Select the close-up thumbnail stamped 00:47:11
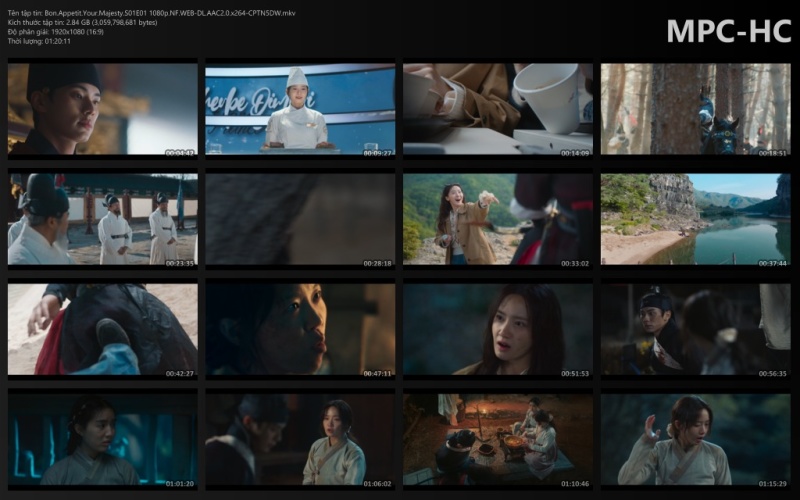Image resolution: width=800 pixels, height=500 pixels. (x=300, y=329)
